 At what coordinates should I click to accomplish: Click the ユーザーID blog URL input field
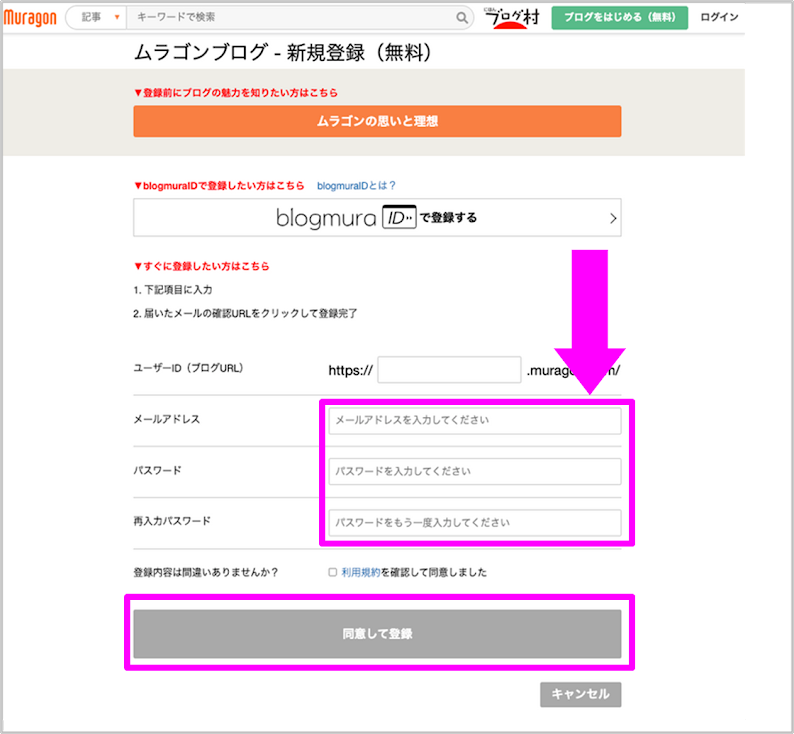[x=449, y=370]
